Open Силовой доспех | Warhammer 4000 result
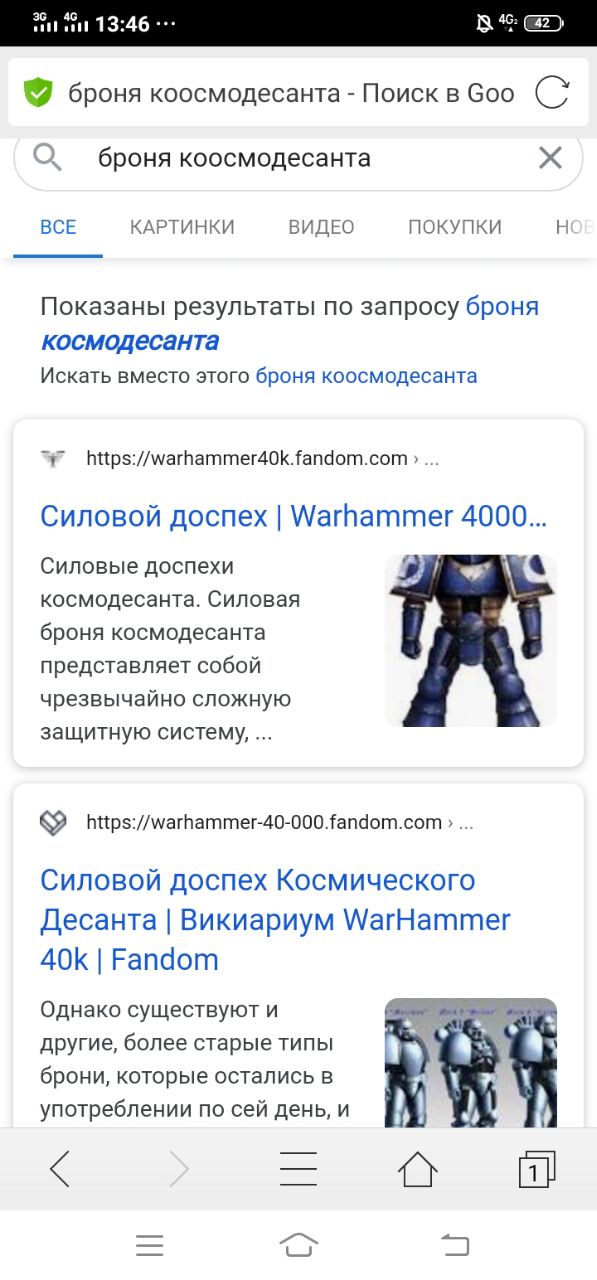 pos(294,517)
